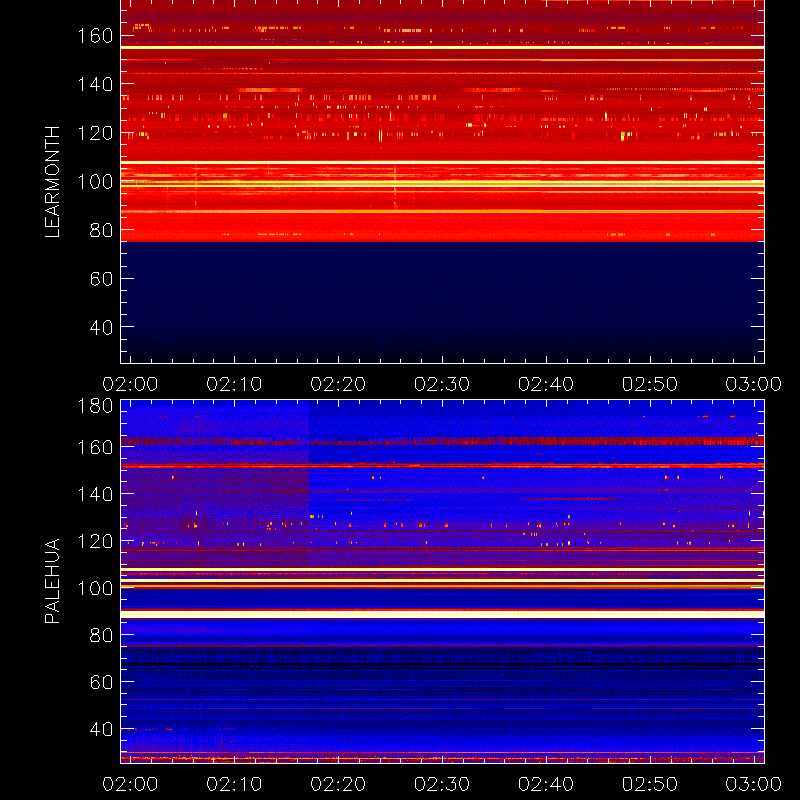The image size is (800, 800).
Task: Click 02:10 time label under LEARMONTH plot
Action: click(x=234, y=384)
